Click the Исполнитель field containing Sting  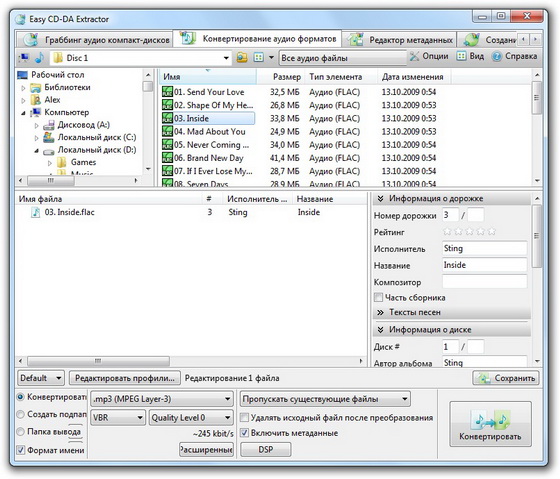(485, 248)
